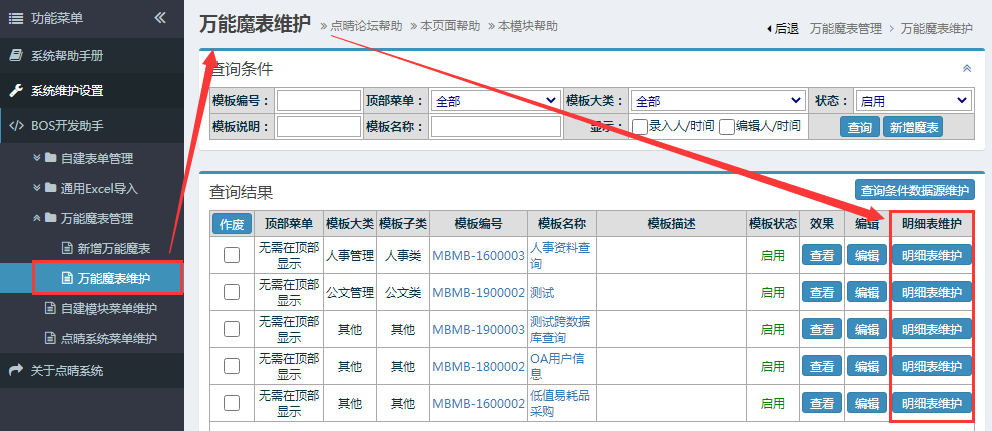
Task: Collapse sidebar with double chevron icon
Action: [160, 18]
